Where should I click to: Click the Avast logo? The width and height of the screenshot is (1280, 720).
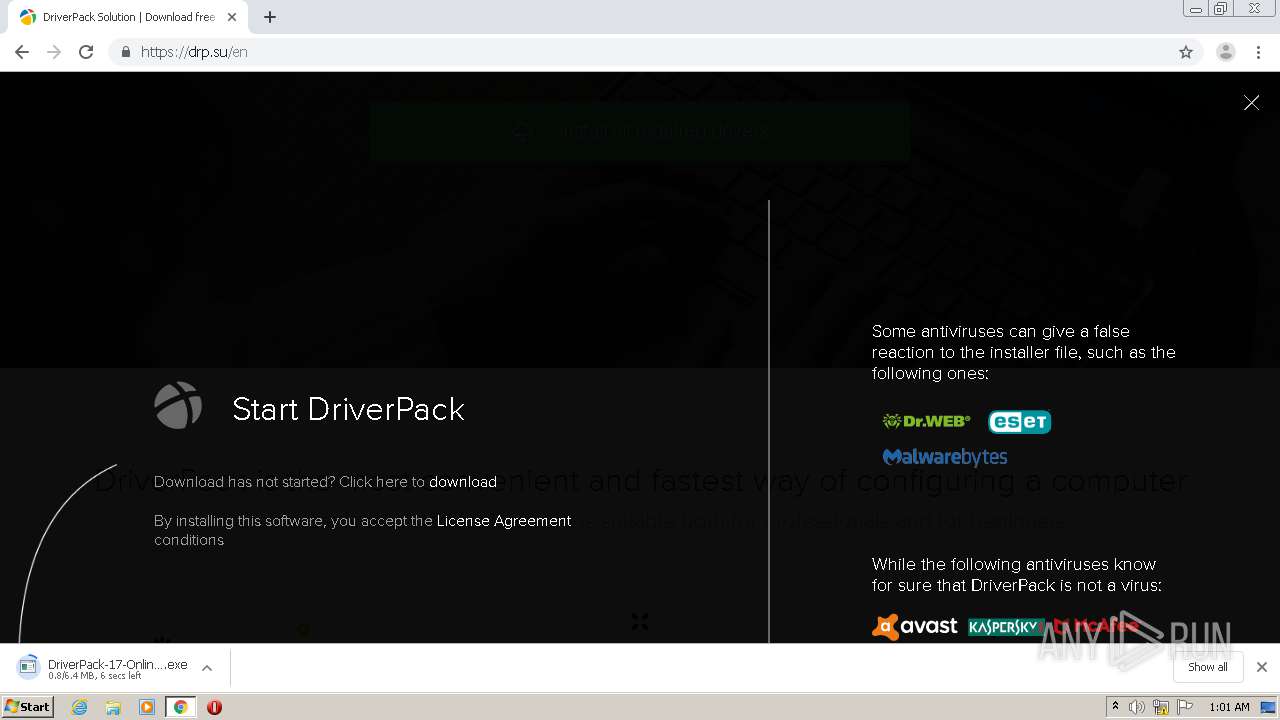[x=914, y=627]
